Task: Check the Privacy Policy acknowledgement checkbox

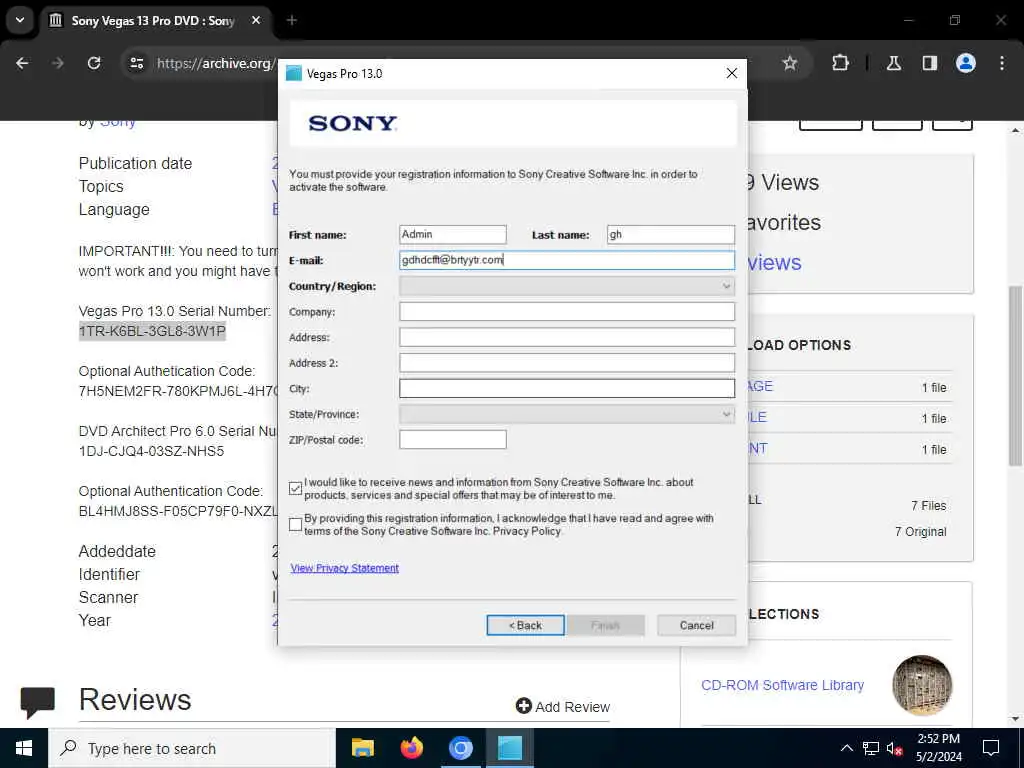Action: point(295,524)
